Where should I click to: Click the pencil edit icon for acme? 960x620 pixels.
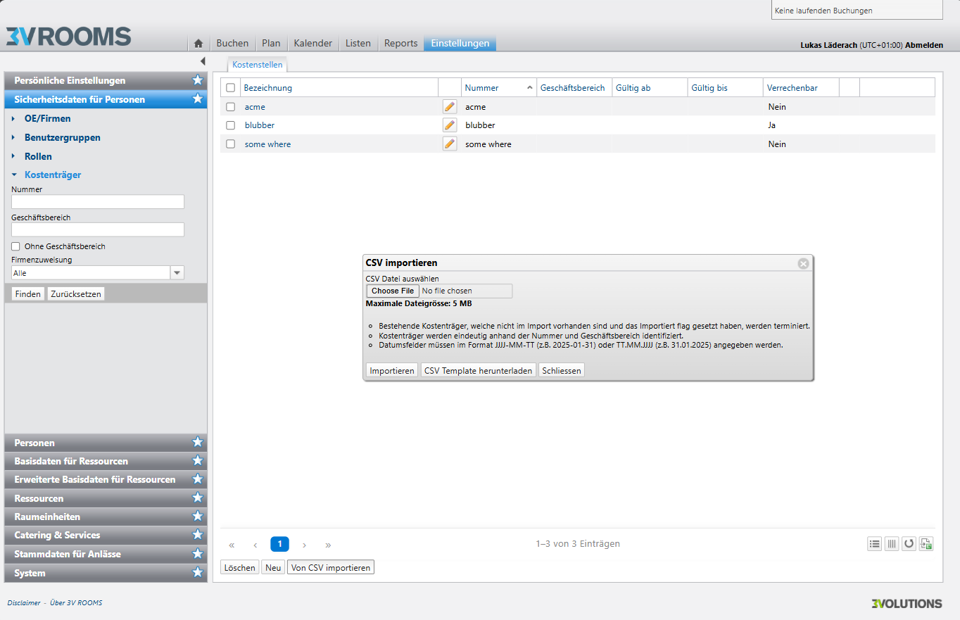(449, 107)
